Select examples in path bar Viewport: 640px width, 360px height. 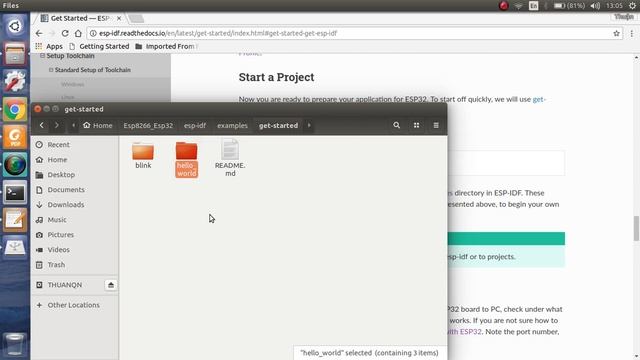pyautogui.click(x=232, y=125)
